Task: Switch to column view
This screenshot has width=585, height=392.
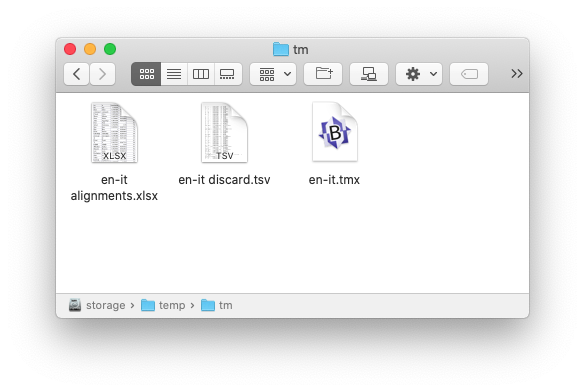Action: pos(201,74)
